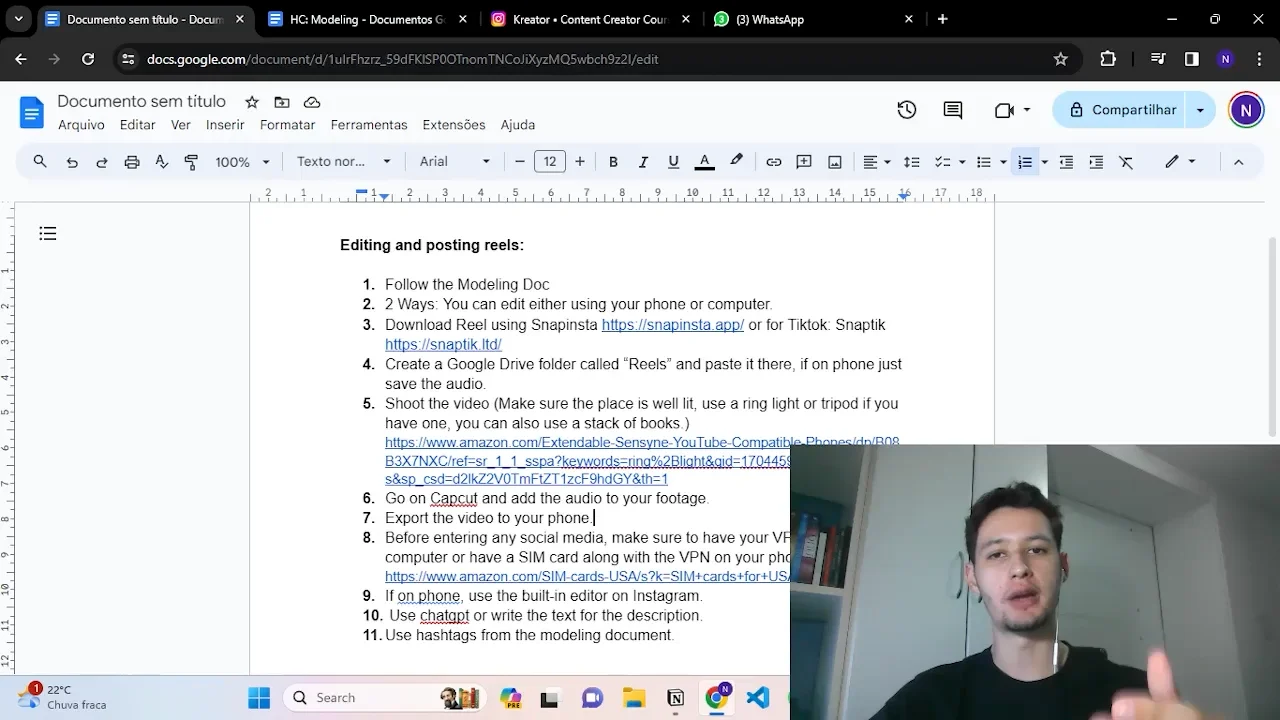Open the Amazon ring light link
The width and height of the screenshot is (1280, 720).
pos(642,461)
